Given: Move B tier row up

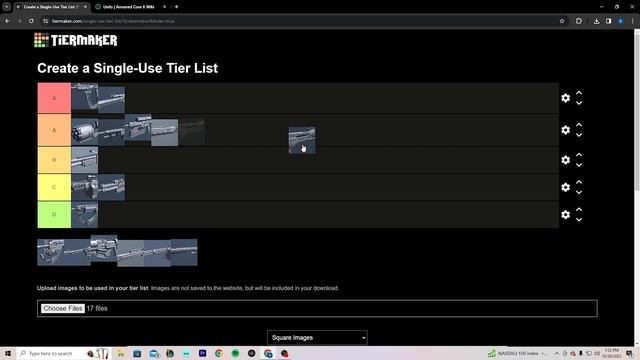Looking at the screenshot, I should tap(579, 155).
